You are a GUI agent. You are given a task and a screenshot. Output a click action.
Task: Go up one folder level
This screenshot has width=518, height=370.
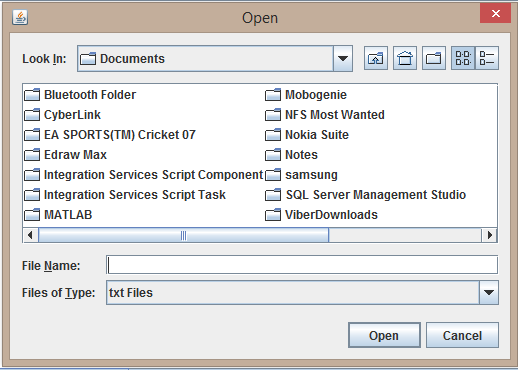[x=376, y=58]
